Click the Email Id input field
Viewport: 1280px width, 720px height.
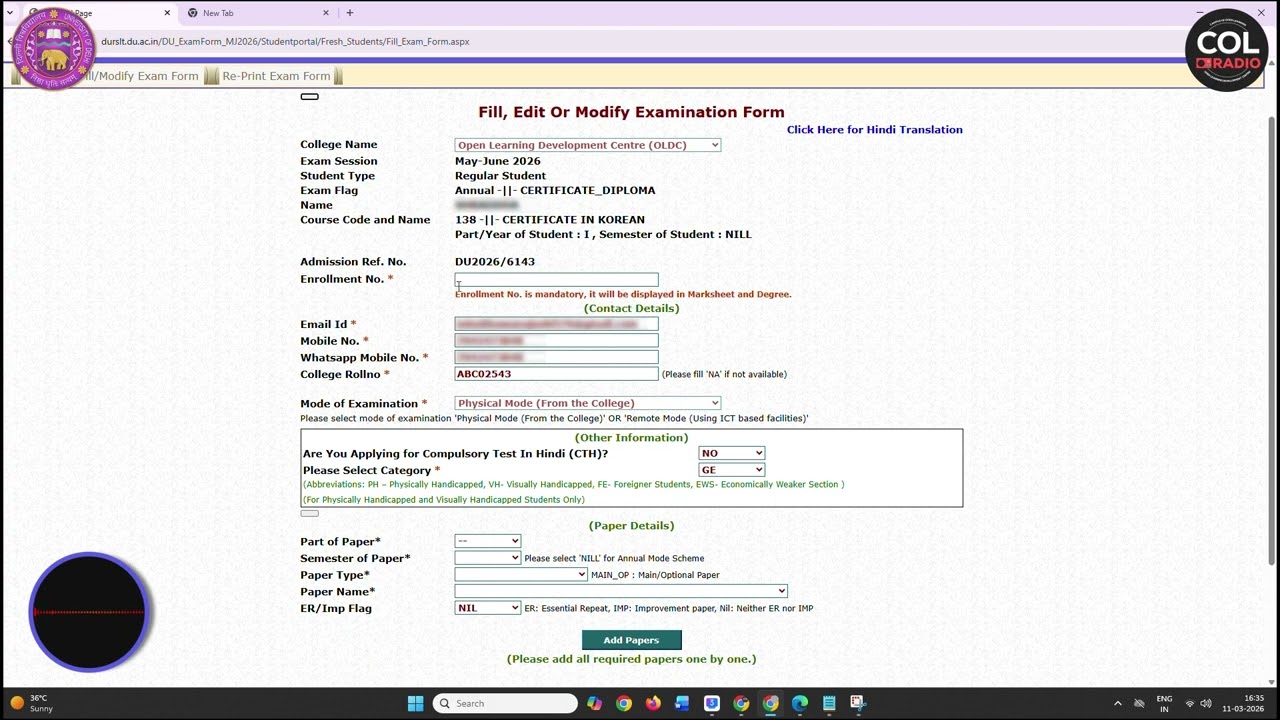(556, 324)
